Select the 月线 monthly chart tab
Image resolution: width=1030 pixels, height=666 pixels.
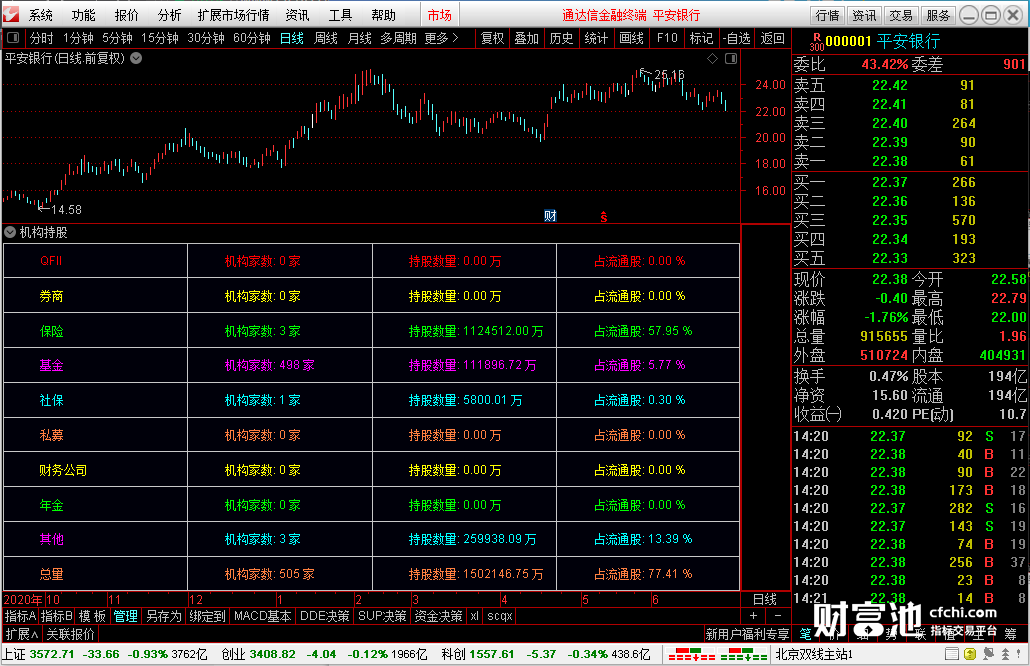359,38
